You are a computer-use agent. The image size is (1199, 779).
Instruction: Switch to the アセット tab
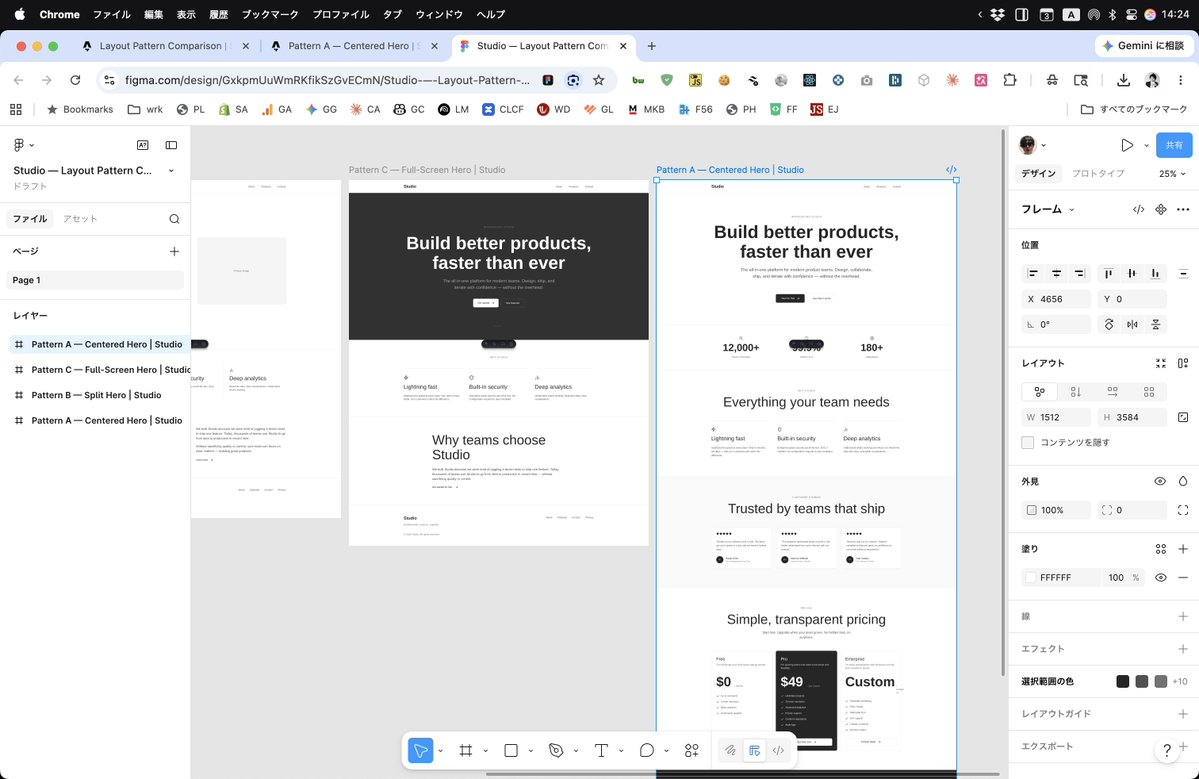point(80,219)
